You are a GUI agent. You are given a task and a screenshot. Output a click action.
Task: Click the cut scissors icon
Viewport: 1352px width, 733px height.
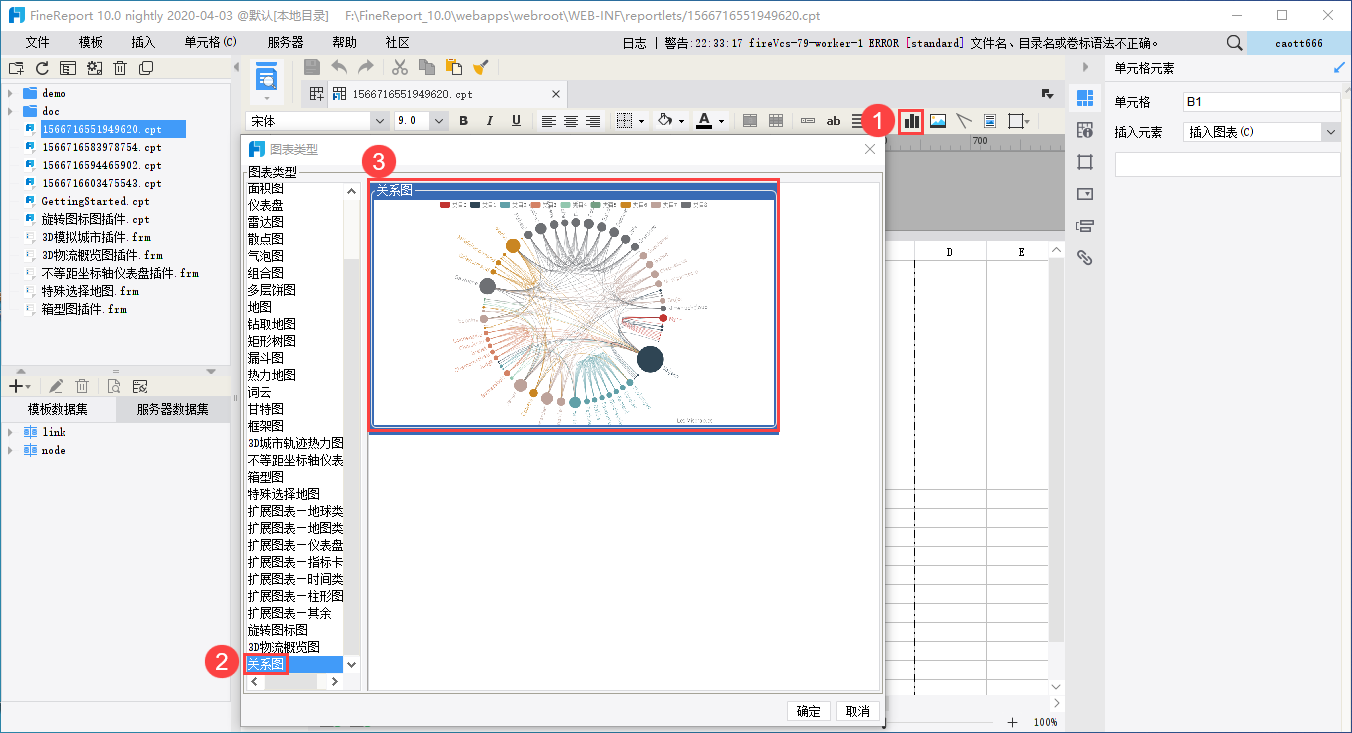[400, 67]
